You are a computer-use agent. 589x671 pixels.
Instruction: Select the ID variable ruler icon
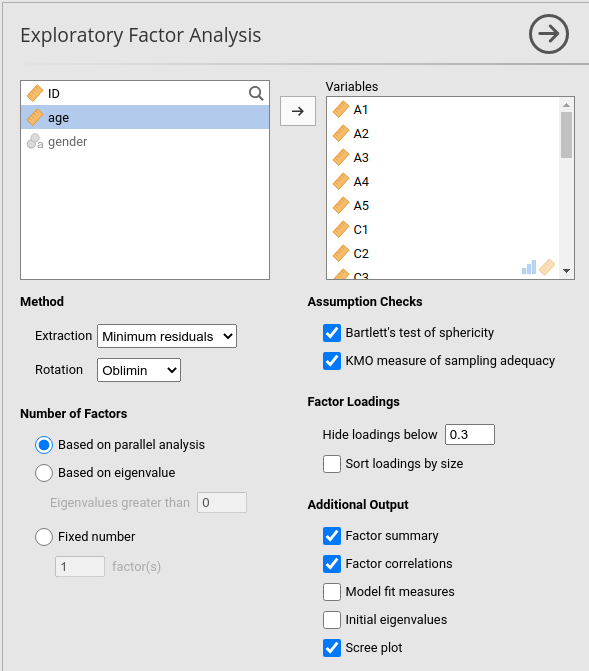click(35, 93)
